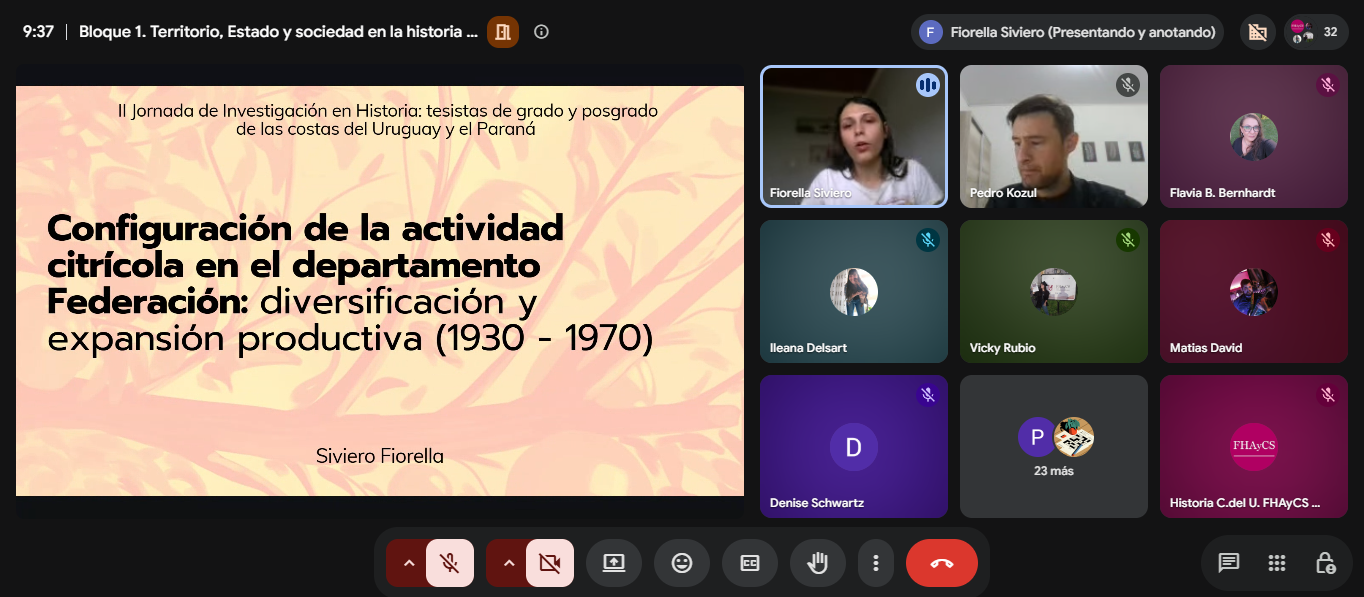Click Vicky Rubio's profile avatar
1364x597 pixels.
(1054, 292)
